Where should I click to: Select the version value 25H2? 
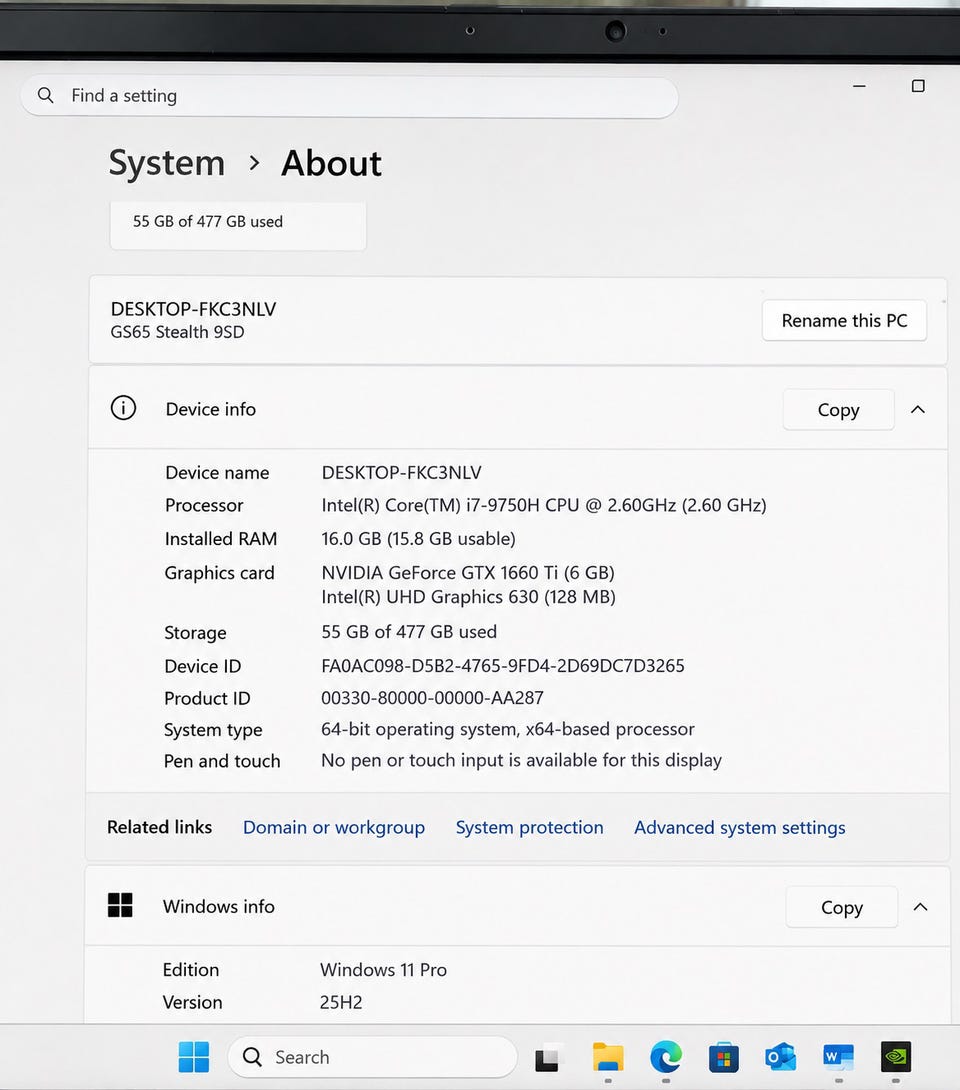point(341,1002)
